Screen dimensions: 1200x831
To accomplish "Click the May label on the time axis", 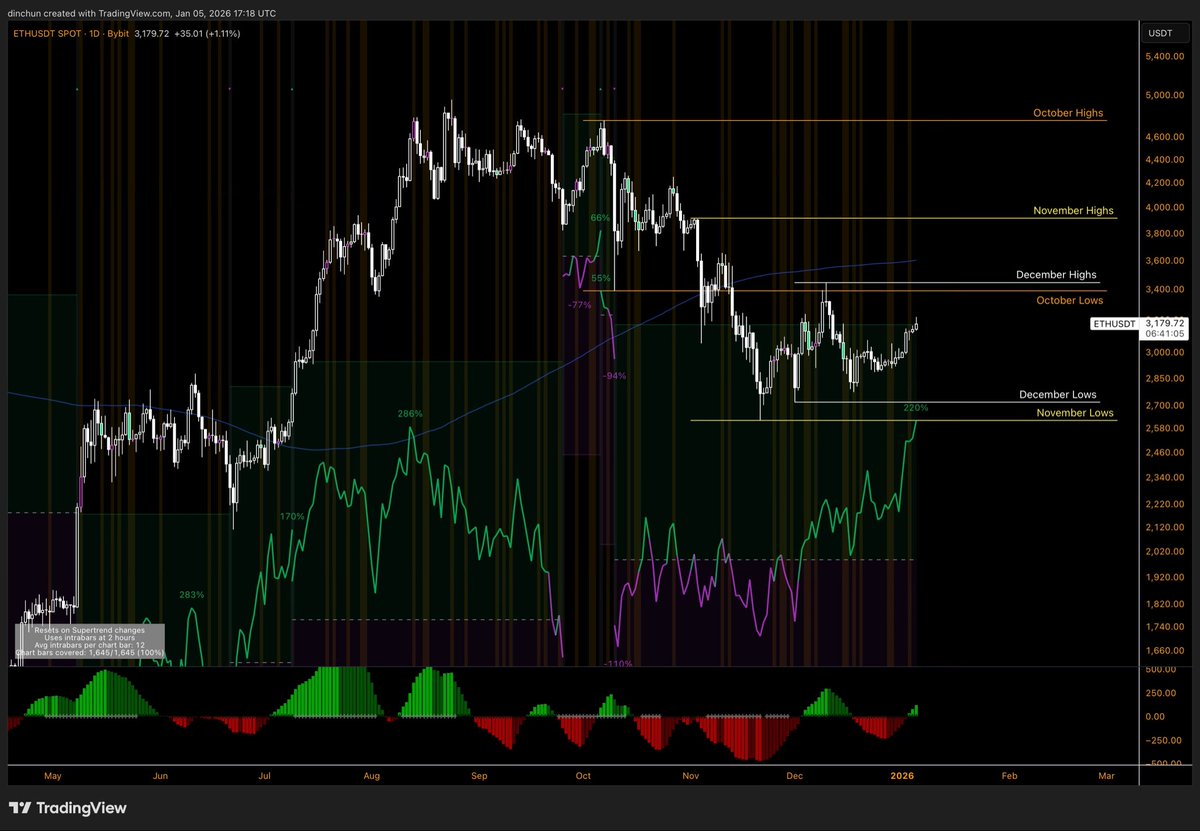I will coord(53,775).
